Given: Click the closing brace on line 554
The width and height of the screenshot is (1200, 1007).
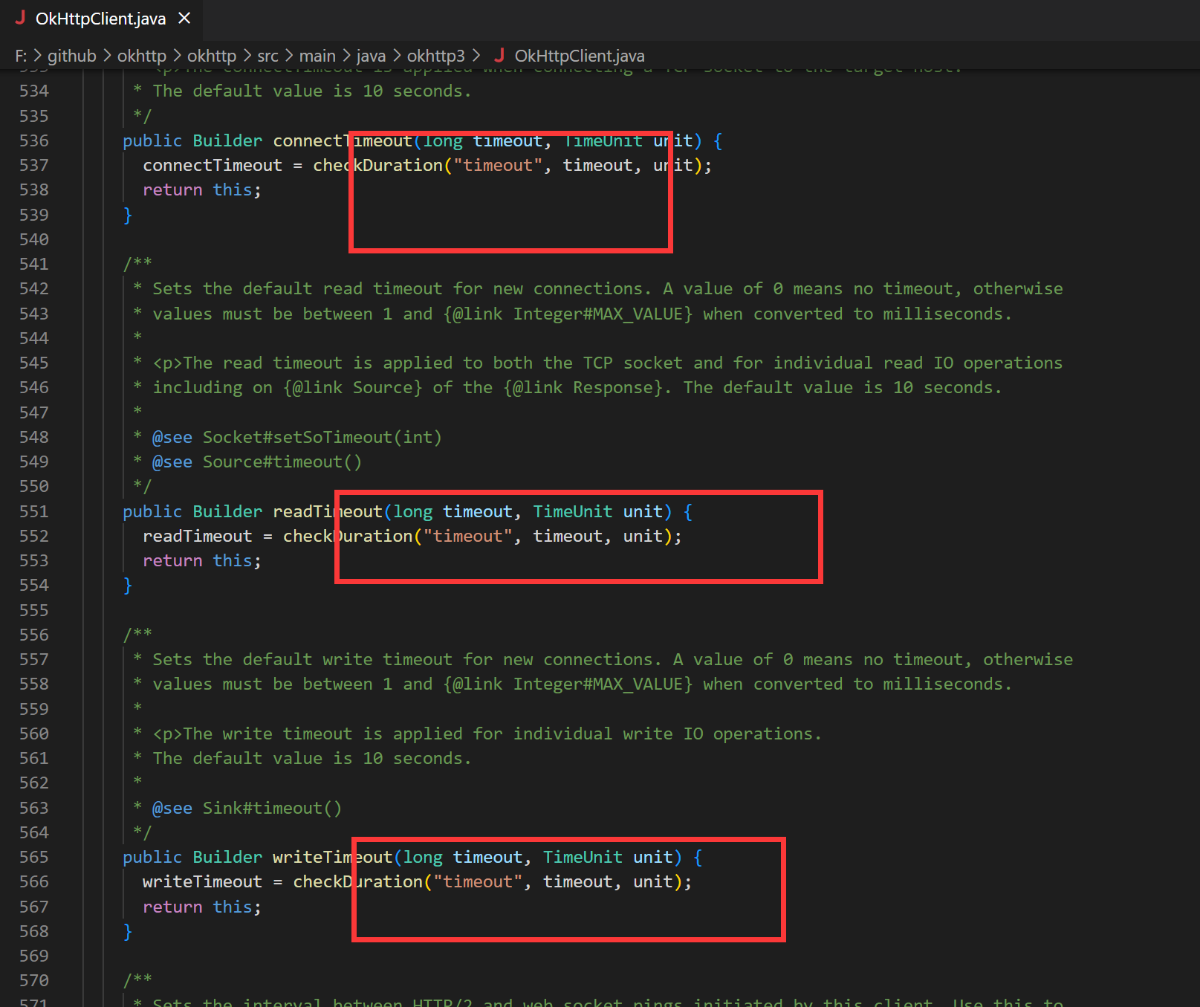Looking at the screenshot, I should pos(127,585).
